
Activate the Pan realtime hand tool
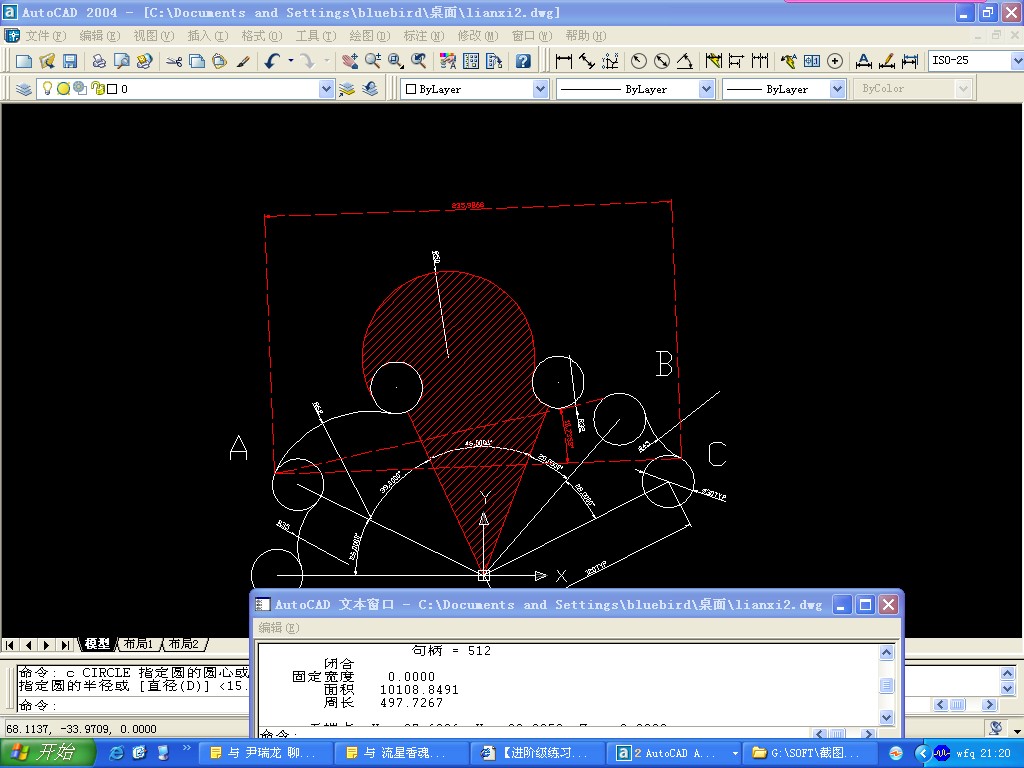pos(350,61)
